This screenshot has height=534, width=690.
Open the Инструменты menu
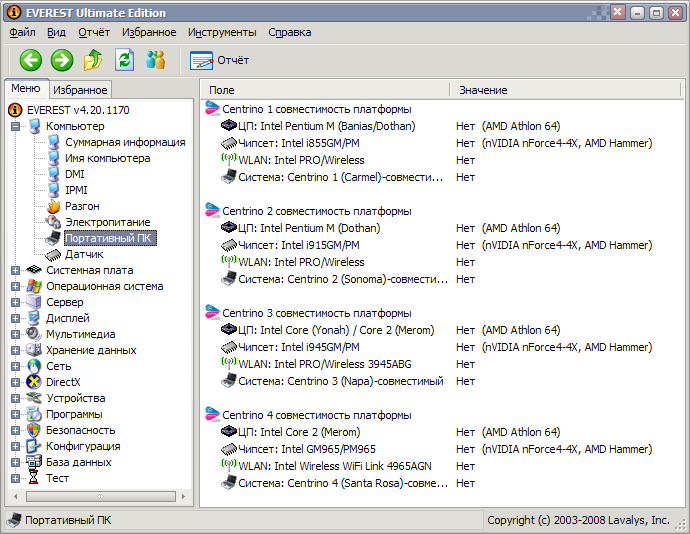point(222,32)
